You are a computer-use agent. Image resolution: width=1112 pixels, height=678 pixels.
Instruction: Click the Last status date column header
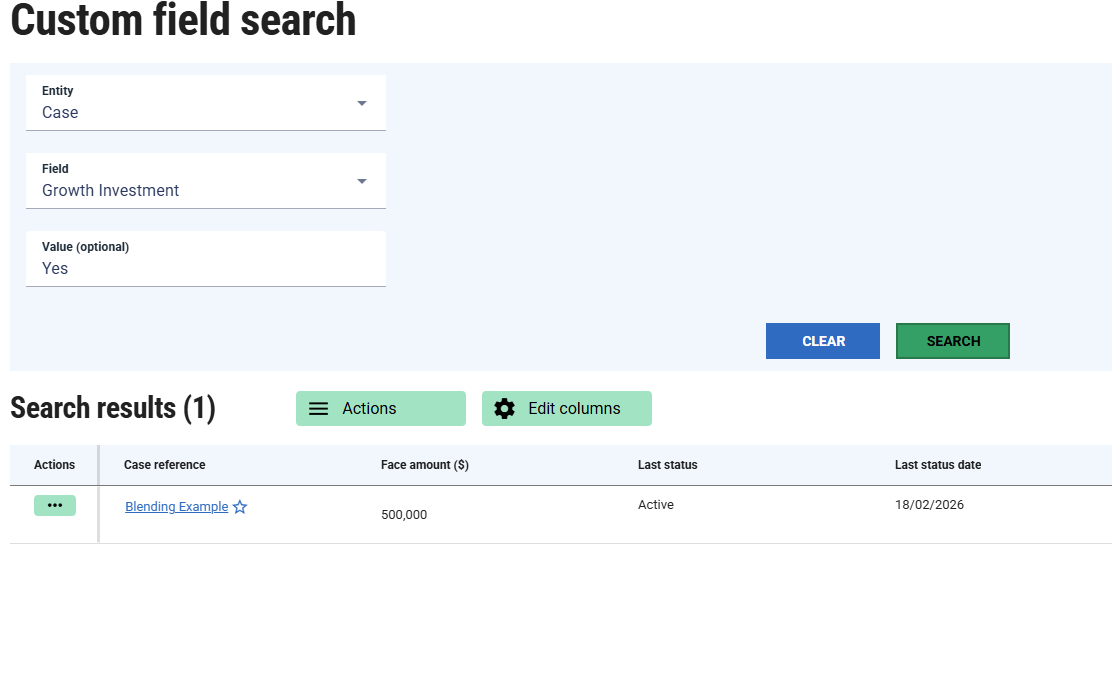tap(937, 465)
